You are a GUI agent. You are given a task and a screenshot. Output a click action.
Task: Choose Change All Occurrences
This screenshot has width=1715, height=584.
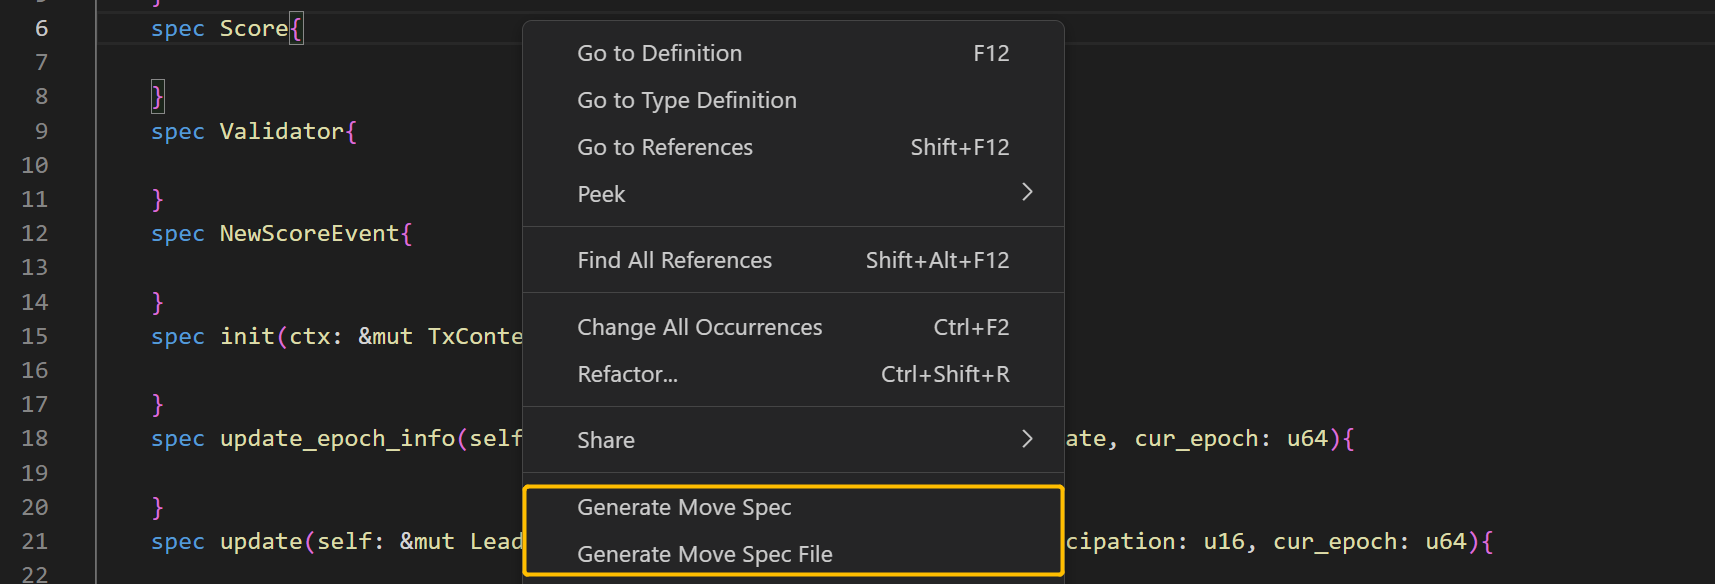(x=700, y=327)
